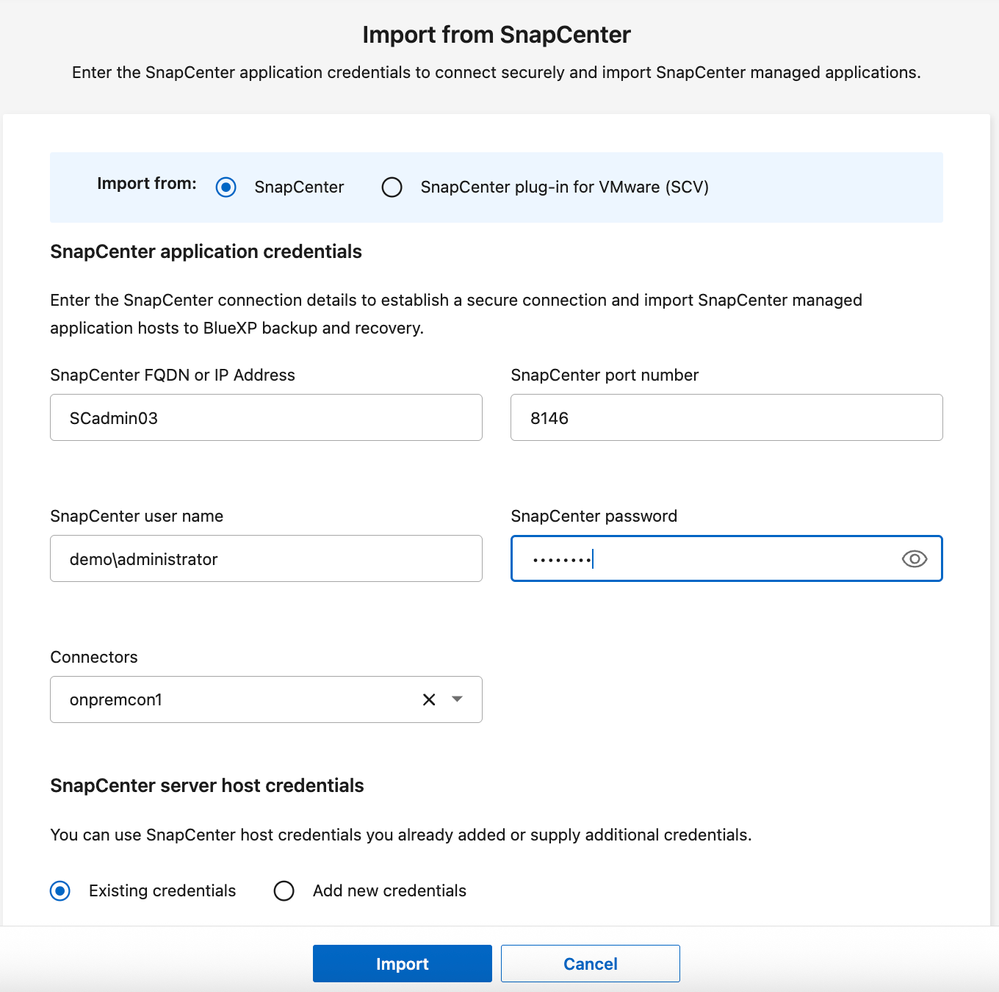
Task: Click the "SnapCenter port number" label
Action: pyautogui.click(x=605, y=375)
